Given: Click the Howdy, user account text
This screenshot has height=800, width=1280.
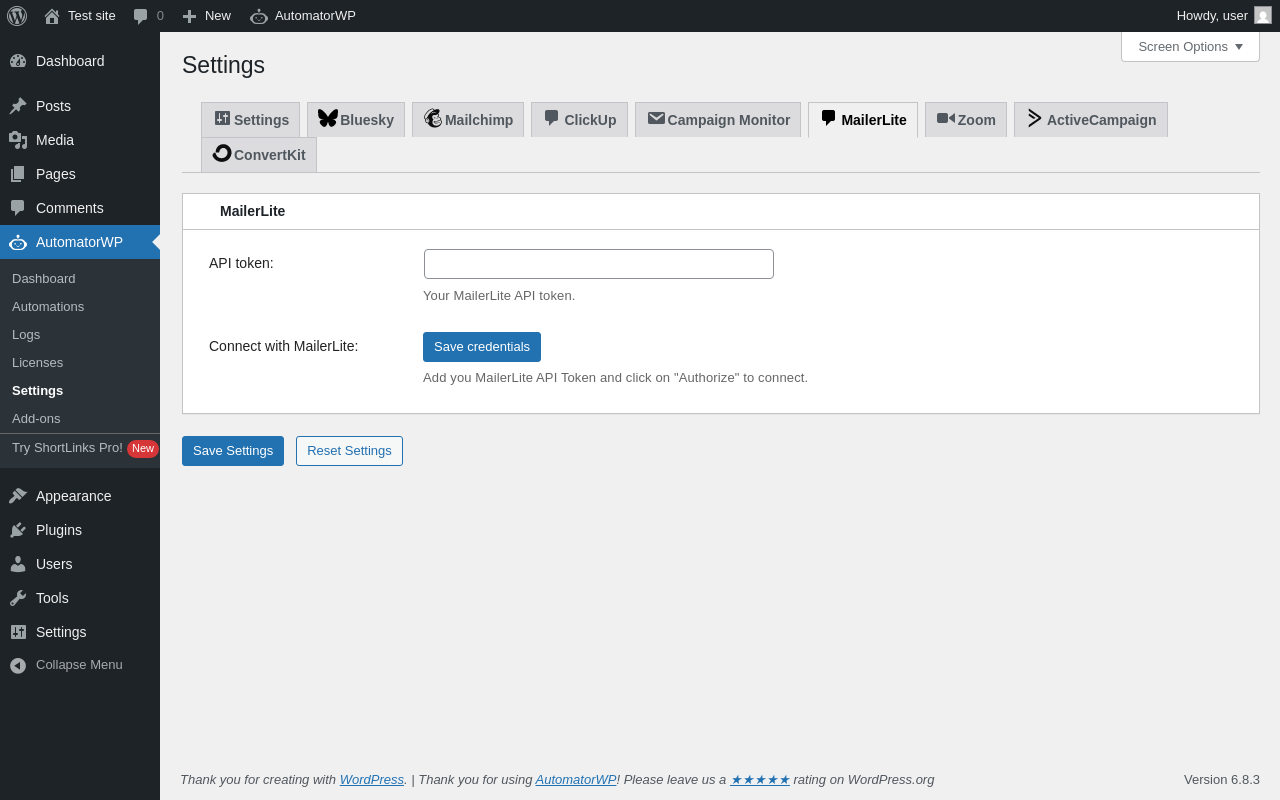Looking at the screenshot, I should 1212,16.
